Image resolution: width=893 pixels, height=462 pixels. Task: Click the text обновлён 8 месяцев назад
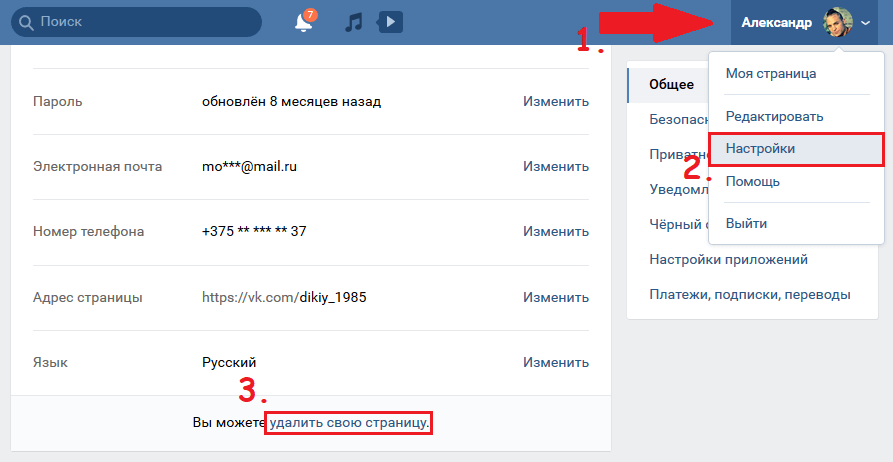(292, 101)
